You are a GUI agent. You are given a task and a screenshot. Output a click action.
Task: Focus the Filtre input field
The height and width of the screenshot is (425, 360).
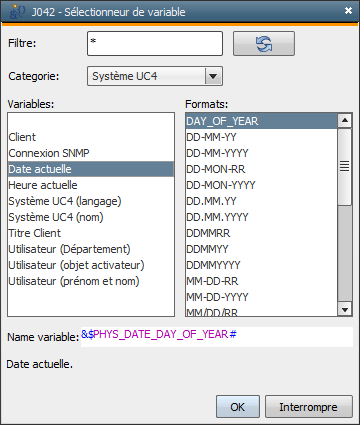(x=155, y=43)
